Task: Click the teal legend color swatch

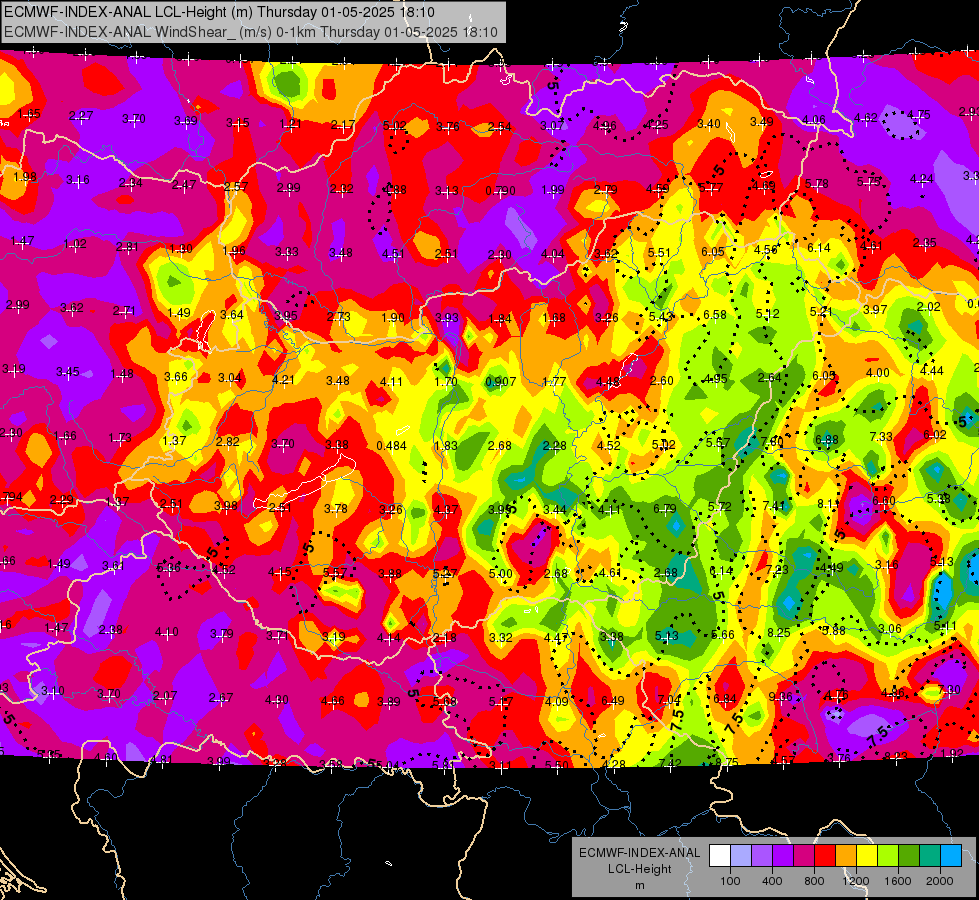Action: pos(930,856)
